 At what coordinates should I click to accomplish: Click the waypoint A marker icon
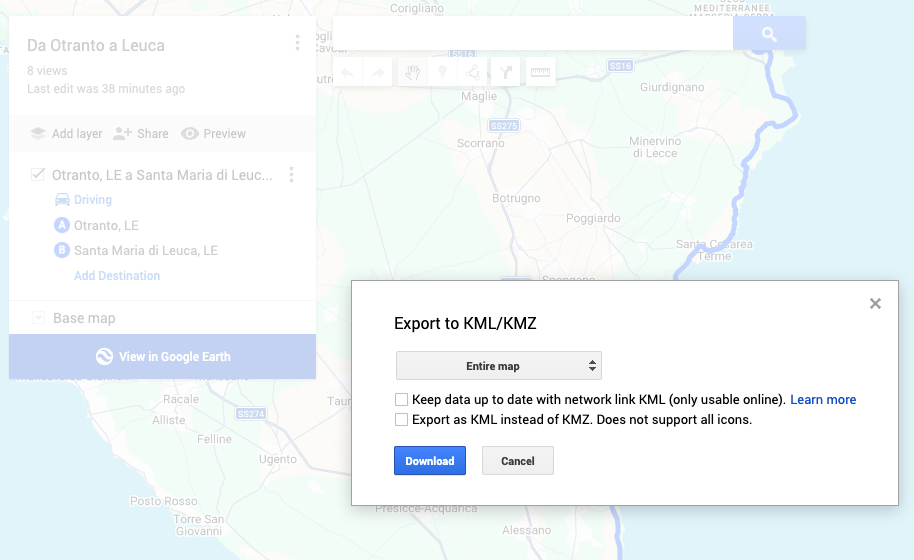[62, 225]
